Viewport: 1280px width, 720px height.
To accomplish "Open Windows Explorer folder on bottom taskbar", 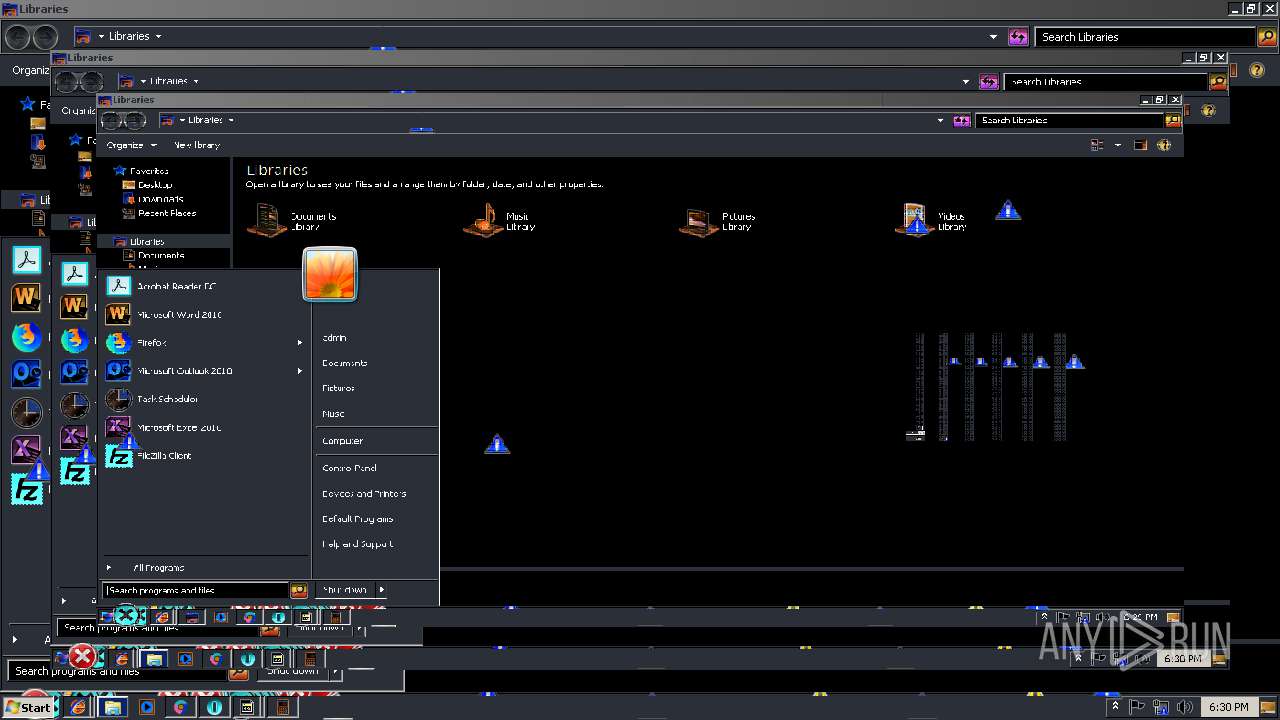I will pyautogui.click(x=112, y=707).
